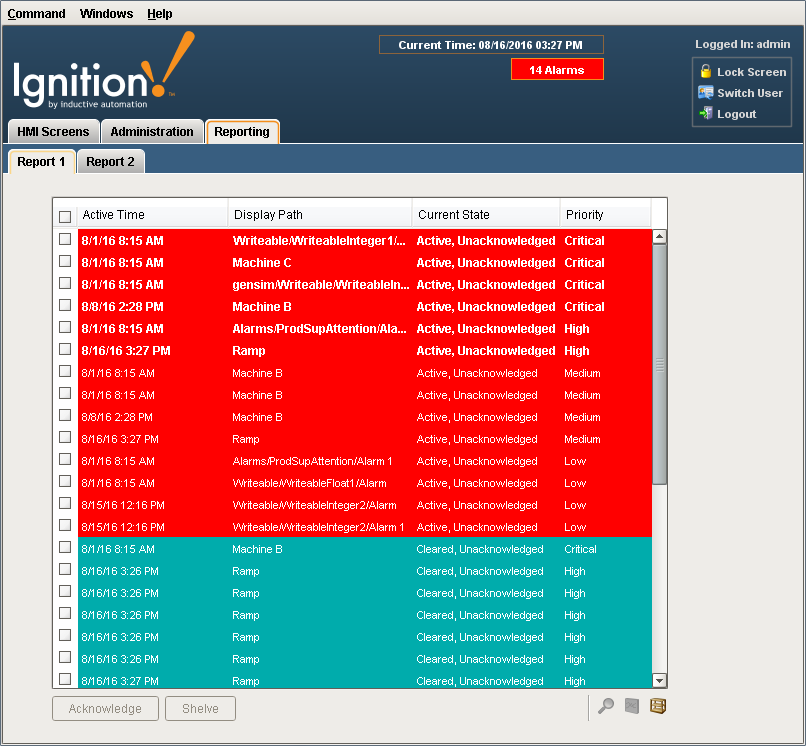
Task: Click the Logout door icon
Action: click(x=704, y=113)
